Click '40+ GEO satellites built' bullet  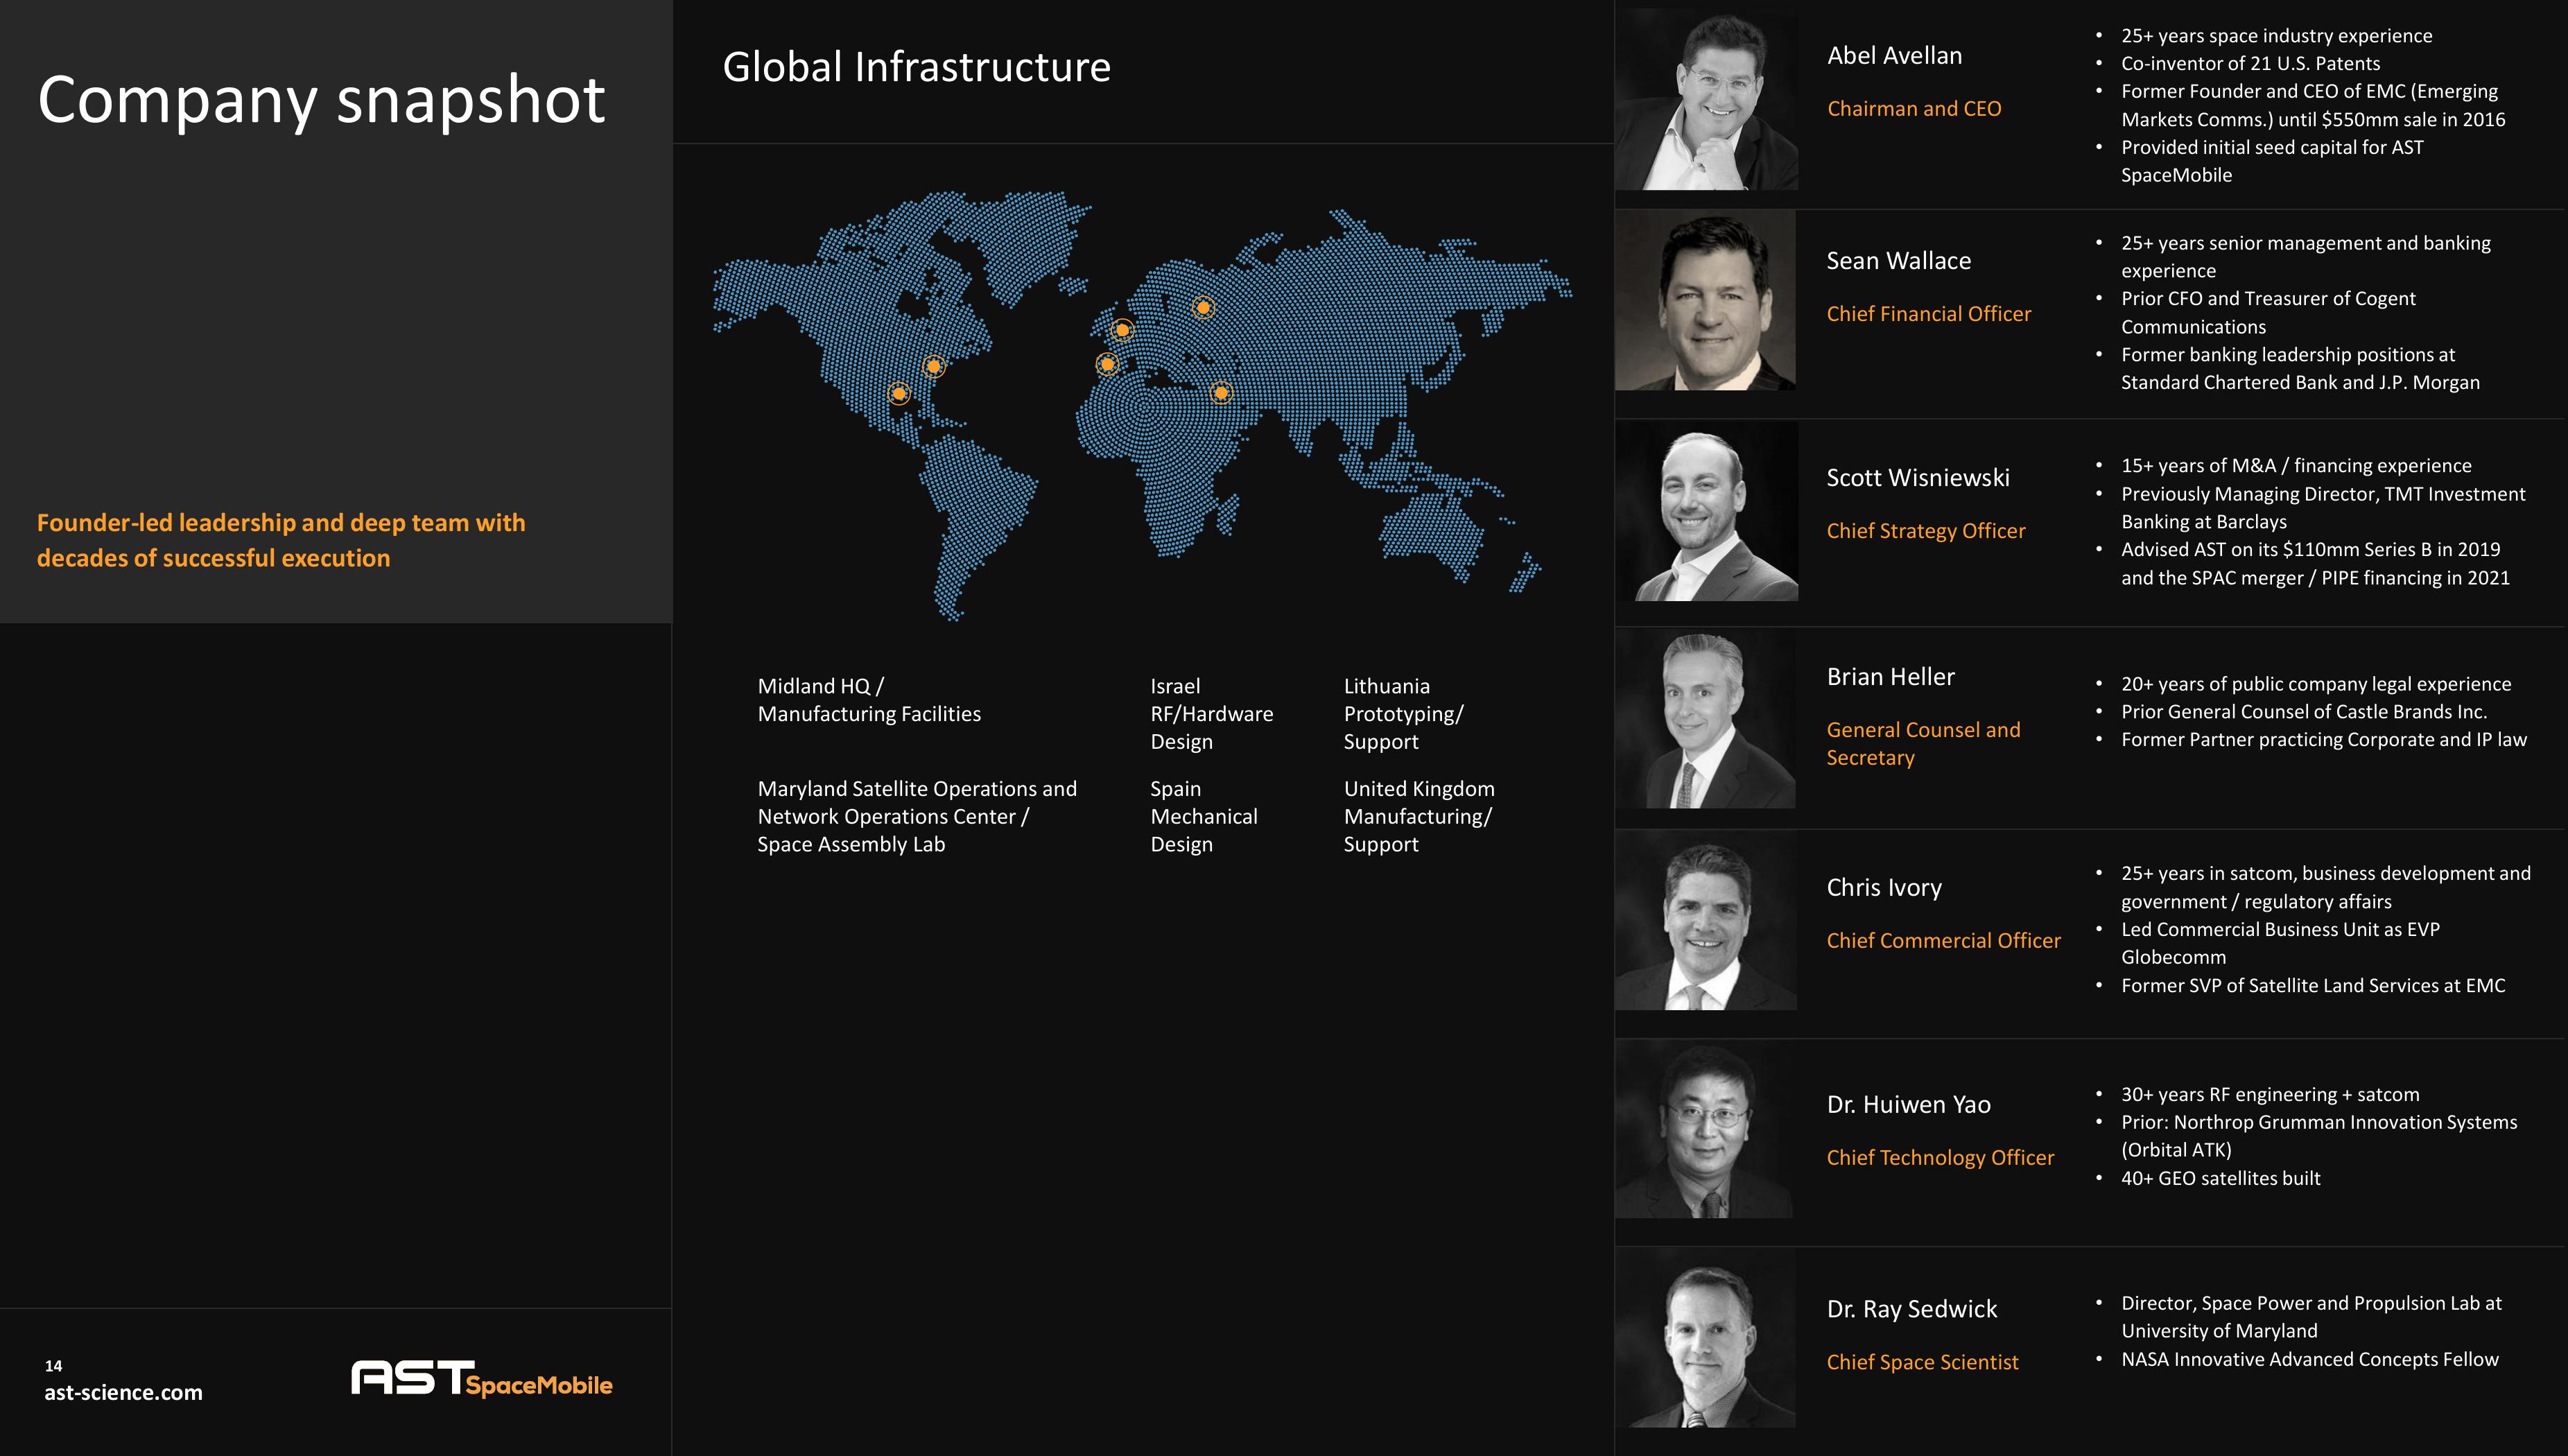2220,1179
